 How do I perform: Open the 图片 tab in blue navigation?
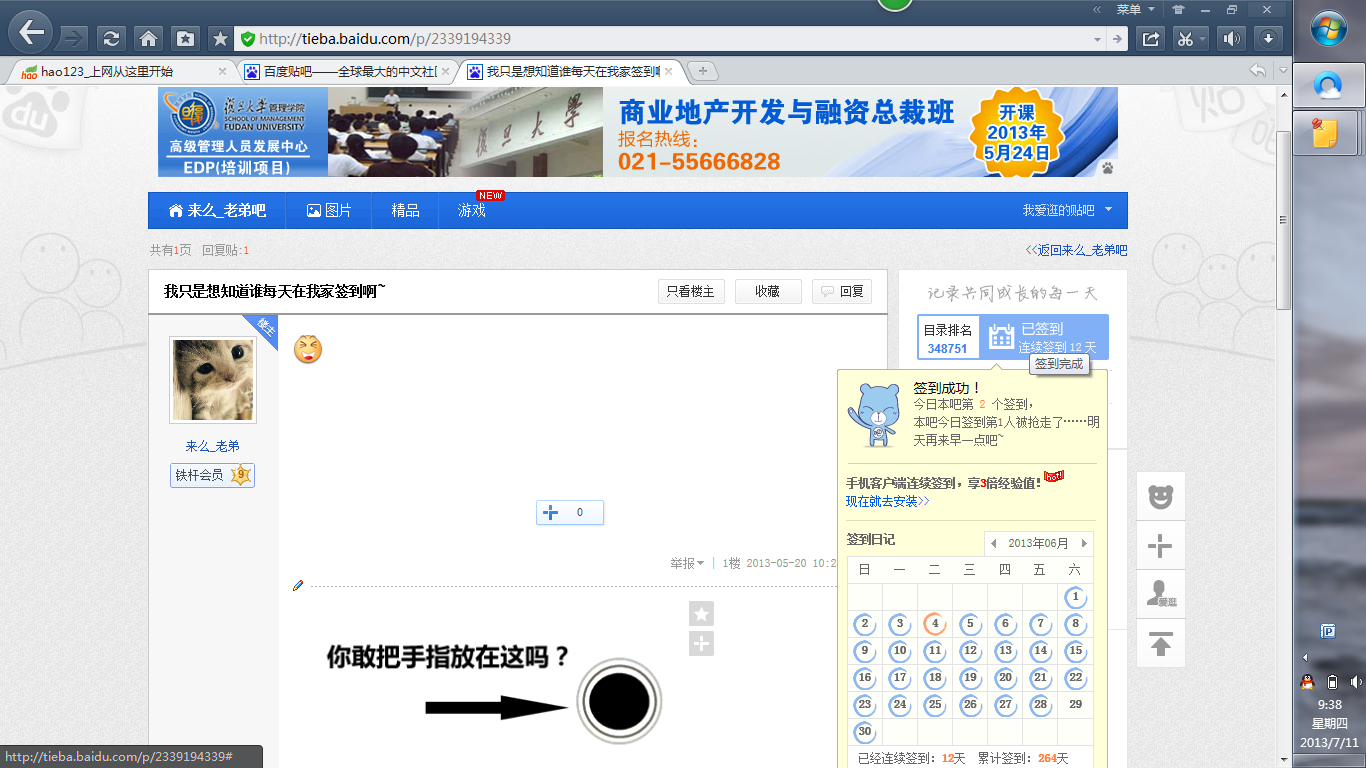coord(329,211)
